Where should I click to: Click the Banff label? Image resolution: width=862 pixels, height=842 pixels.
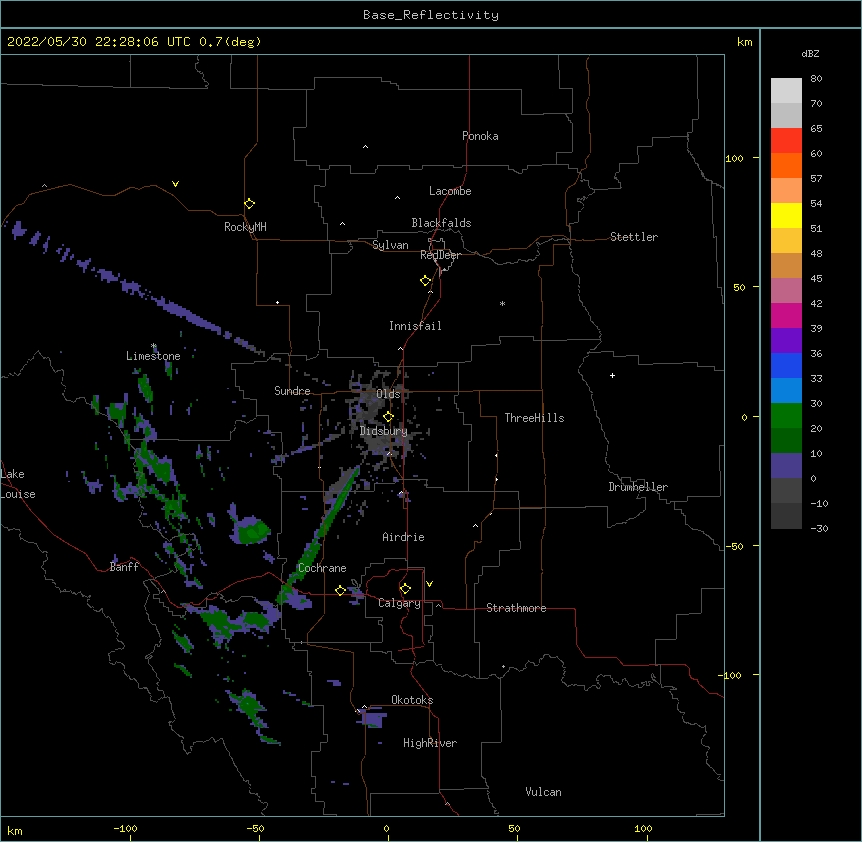click(124, 567)
